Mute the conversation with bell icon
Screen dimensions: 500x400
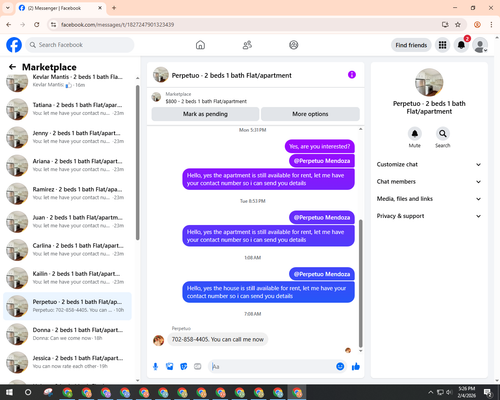coord(415,134)
